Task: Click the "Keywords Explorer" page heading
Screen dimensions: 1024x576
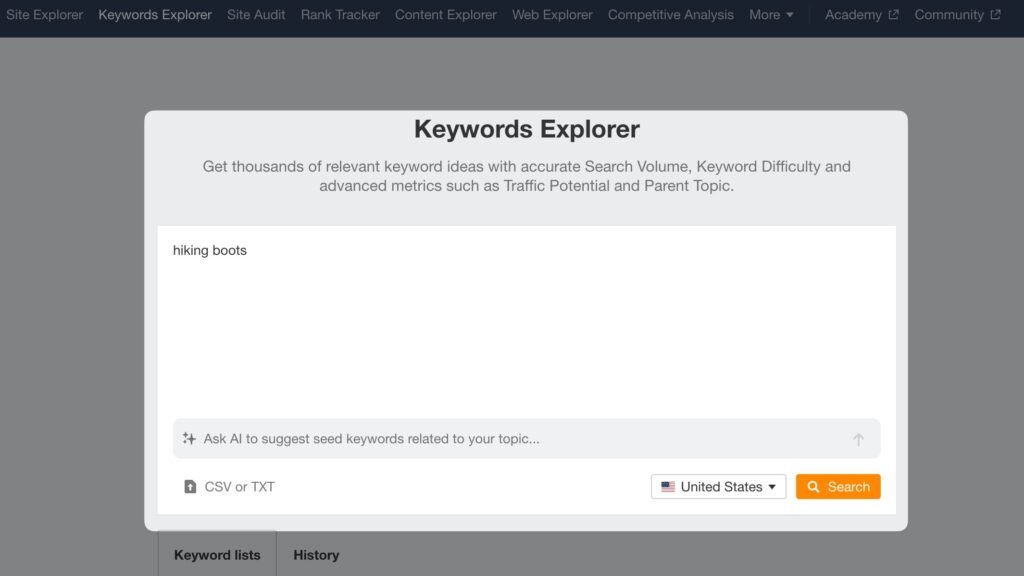Action: point(526,129)
